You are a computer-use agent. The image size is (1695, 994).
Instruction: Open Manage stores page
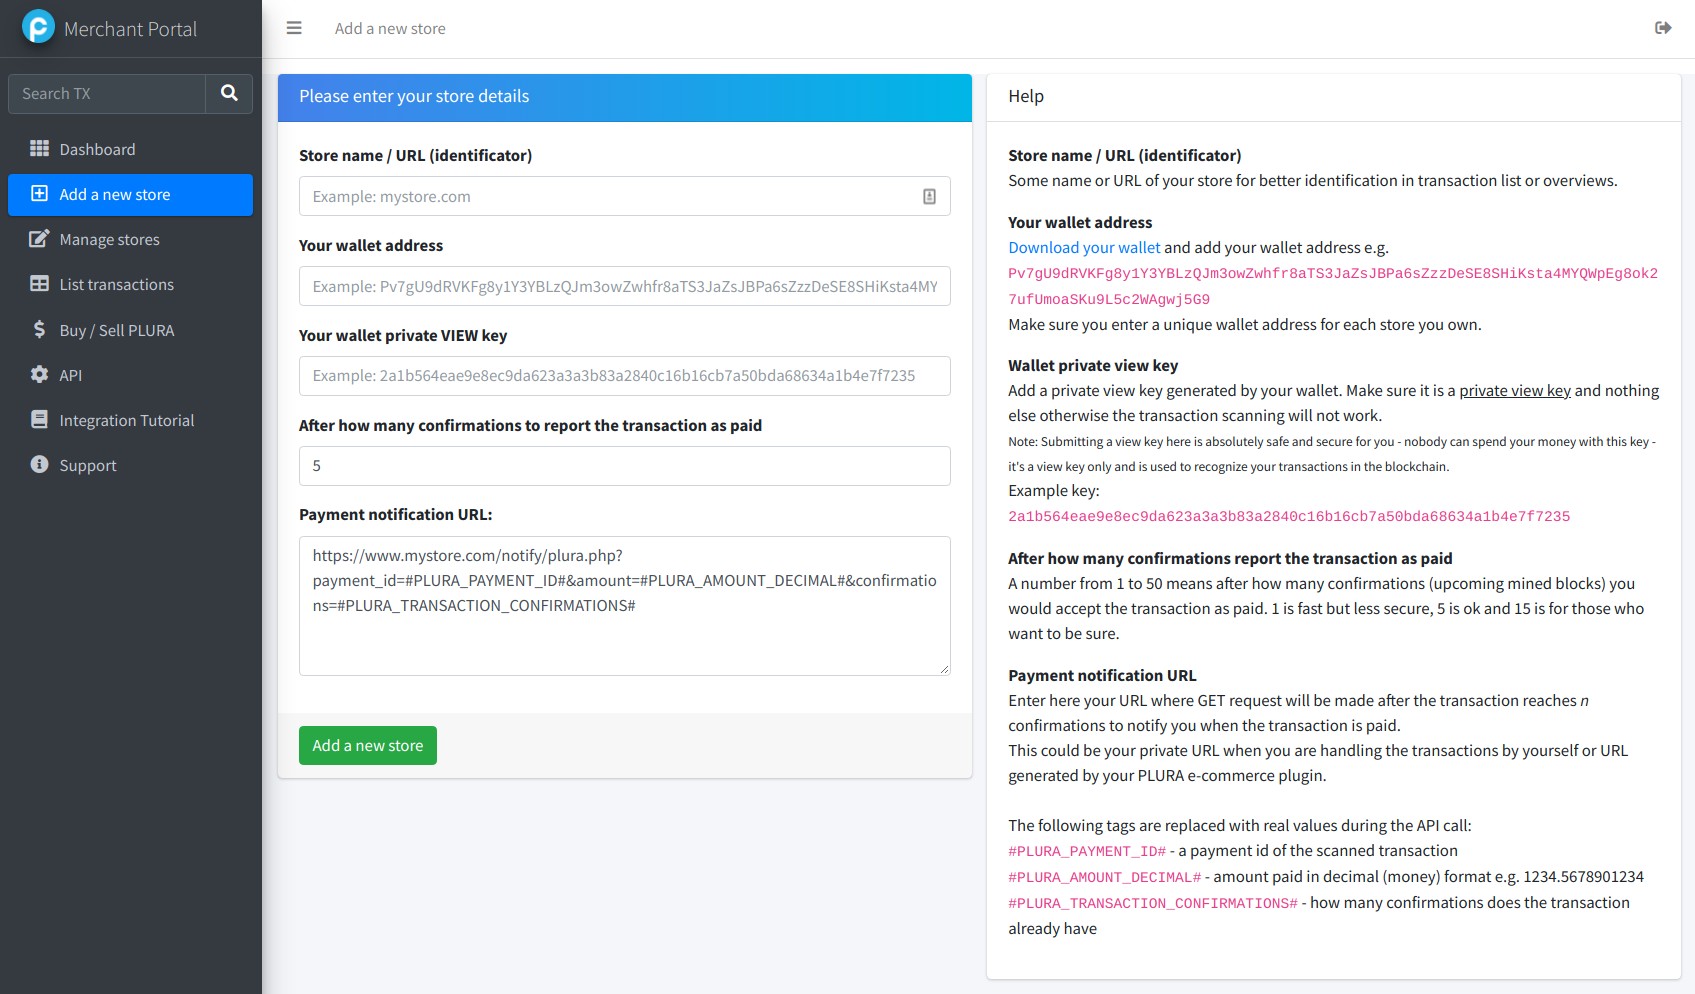click(x=130, y=240)
